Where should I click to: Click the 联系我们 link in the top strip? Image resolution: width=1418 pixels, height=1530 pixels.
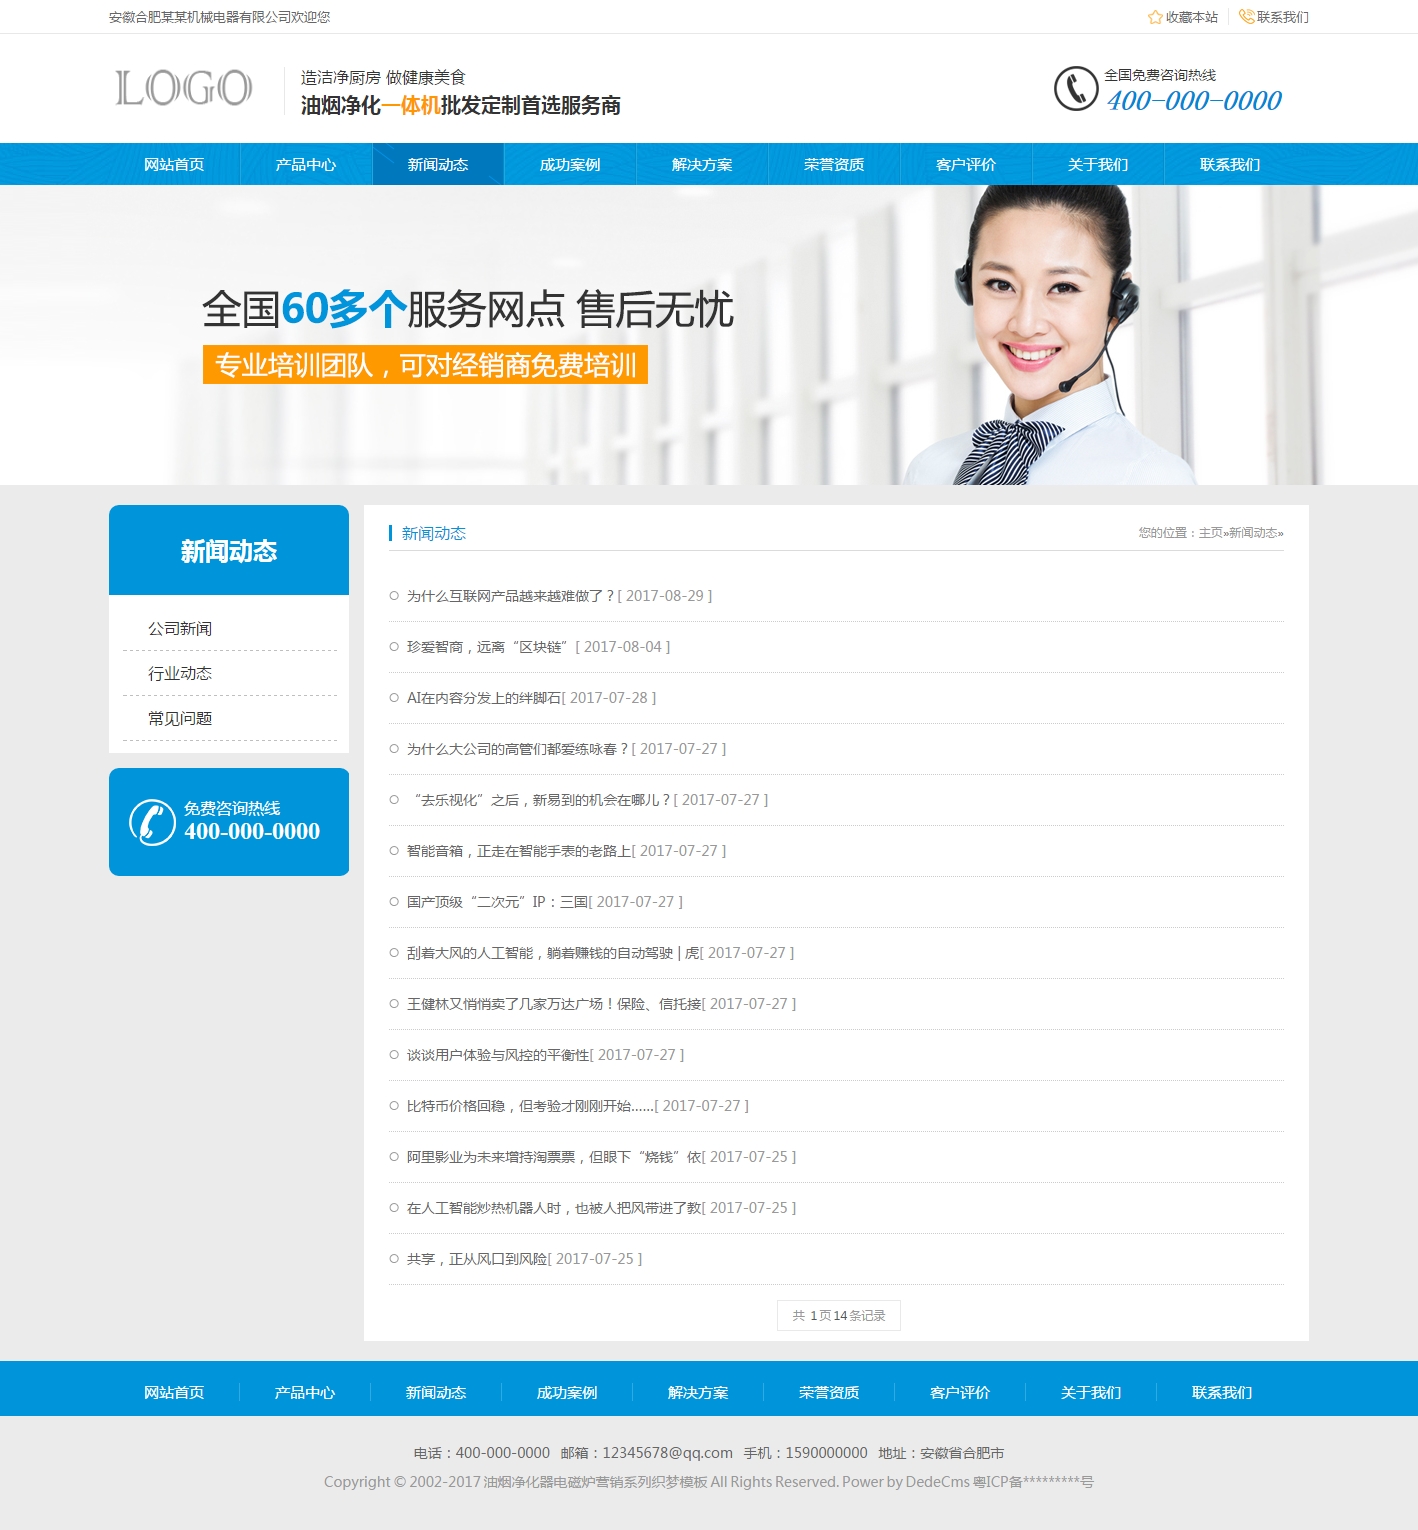click(x=1282, y=17)
